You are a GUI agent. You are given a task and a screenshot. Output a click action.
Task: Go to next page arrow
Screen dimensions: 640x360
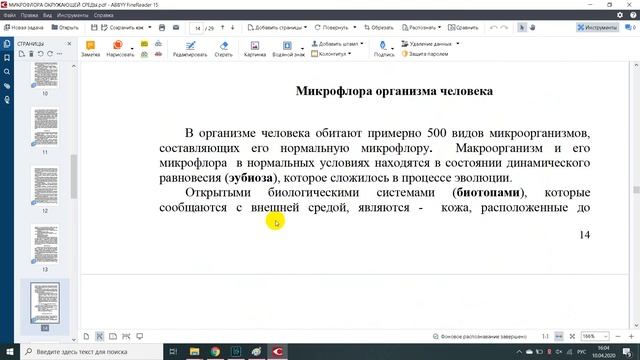click(x=233, y=27)
